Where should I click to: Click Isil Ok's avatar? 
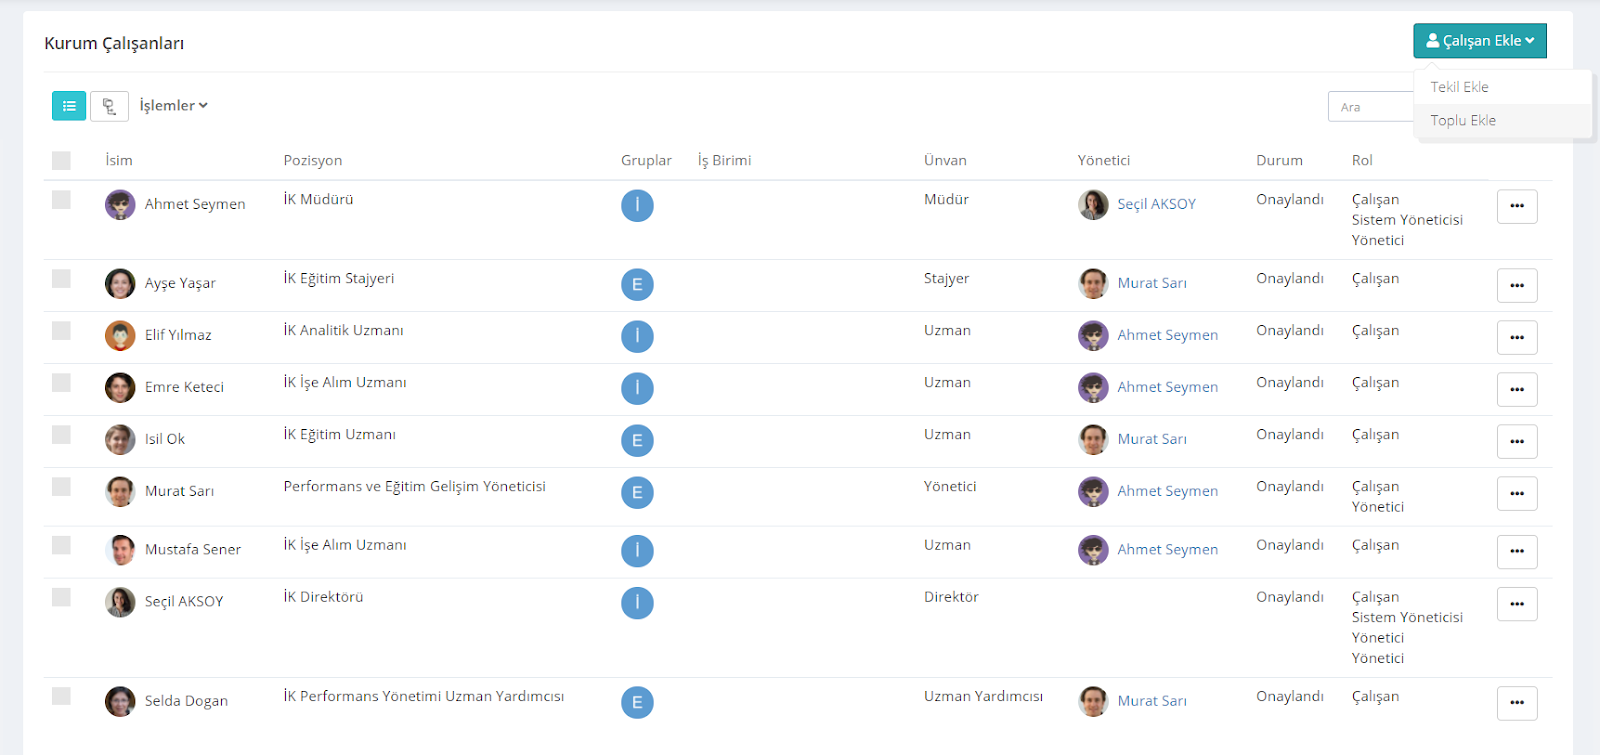point(120,440)
